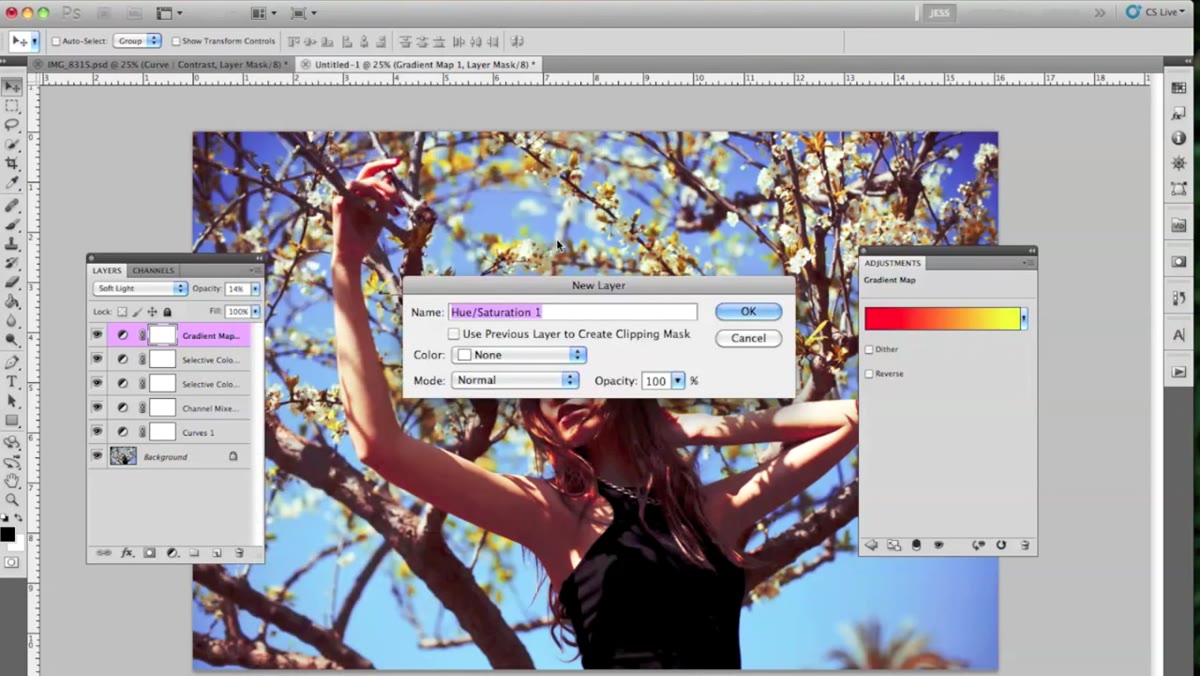
Task: Enable the Dither checkbox
Action: click(869, 350)
